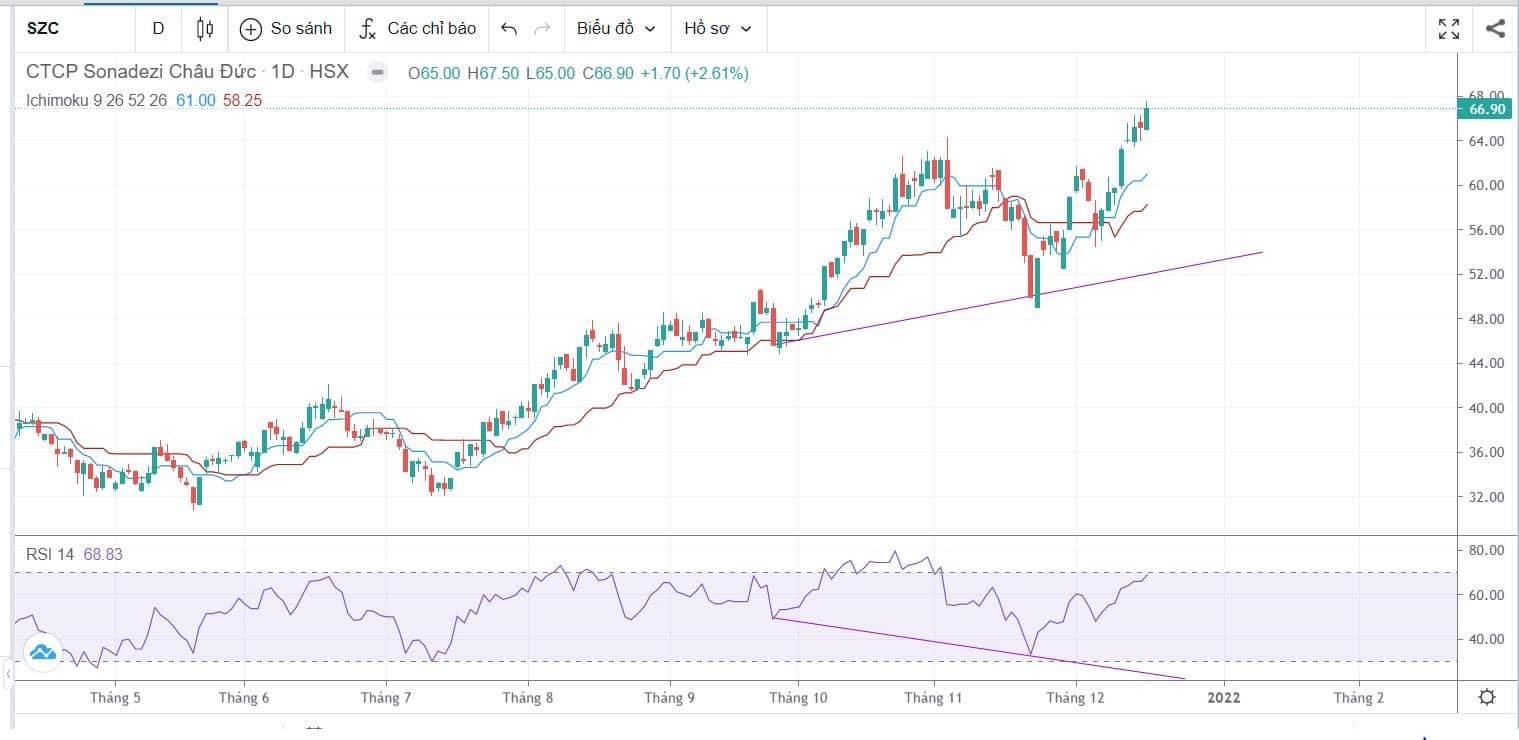Open chart settings with the gear icon
The image size is (1519, 740).
pyautogui.click(x=1487, y=697)
